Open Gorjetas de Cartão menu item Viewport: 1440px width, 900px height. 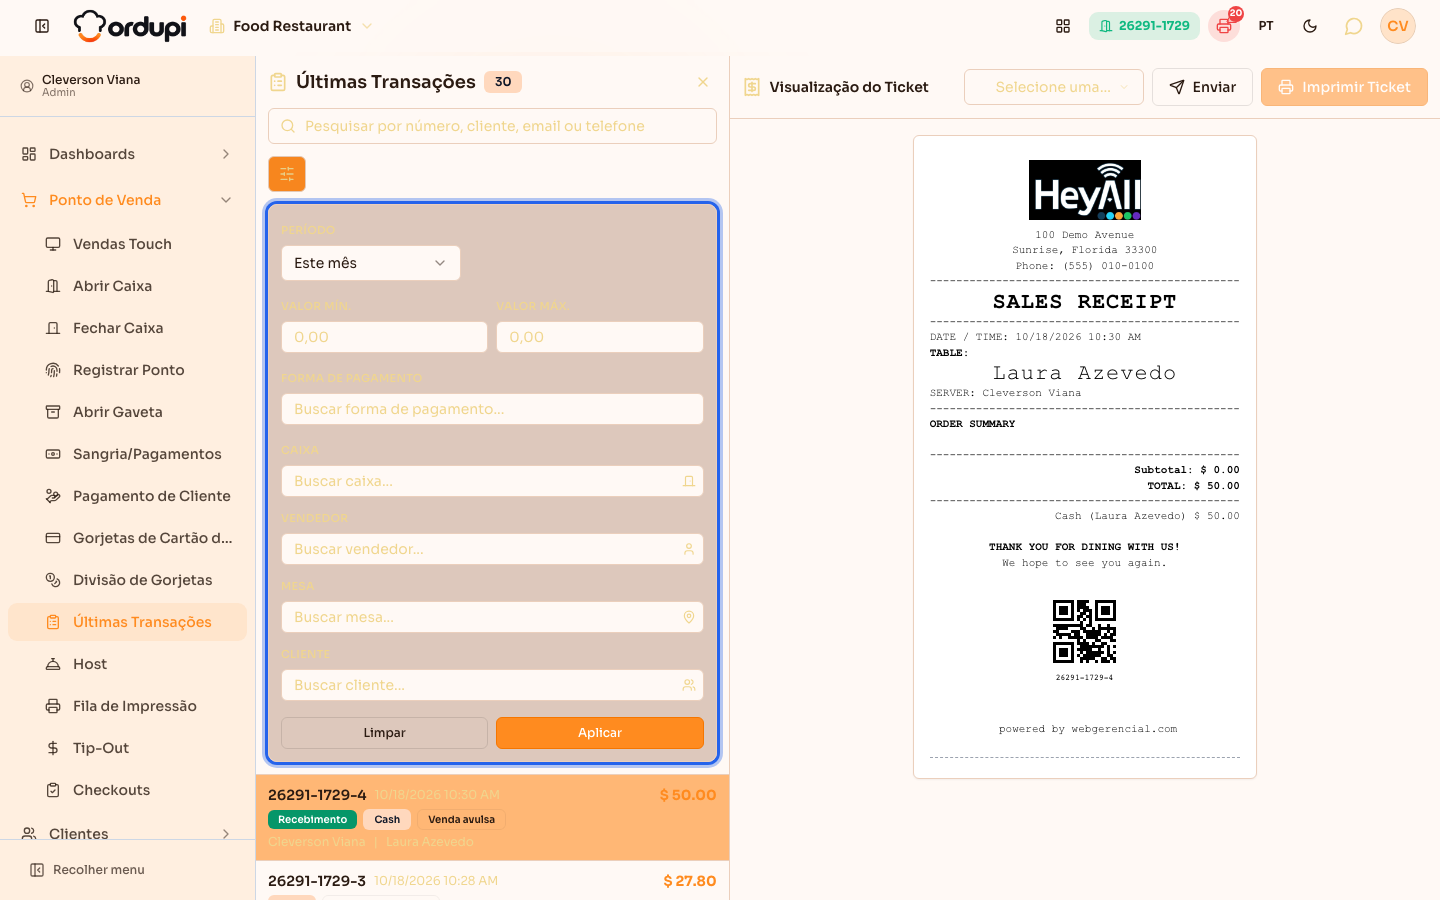tap(127, 538)
